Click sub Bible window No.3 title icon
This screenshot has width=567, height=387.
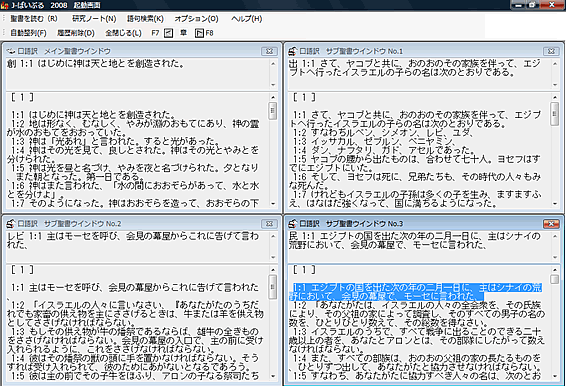(x=293, y=224)
